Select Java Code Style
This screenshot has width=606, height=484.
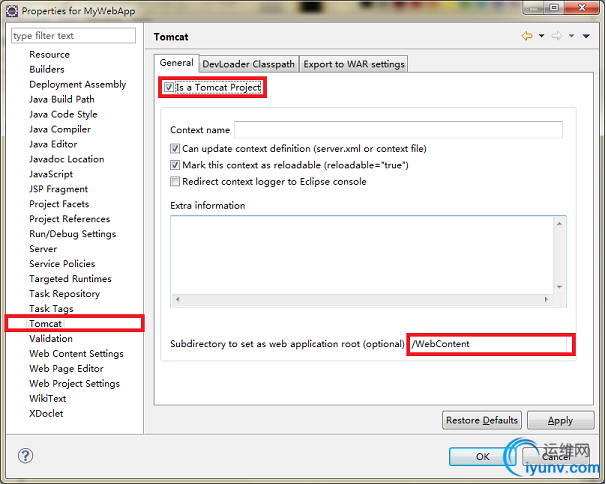pos(63,114)
